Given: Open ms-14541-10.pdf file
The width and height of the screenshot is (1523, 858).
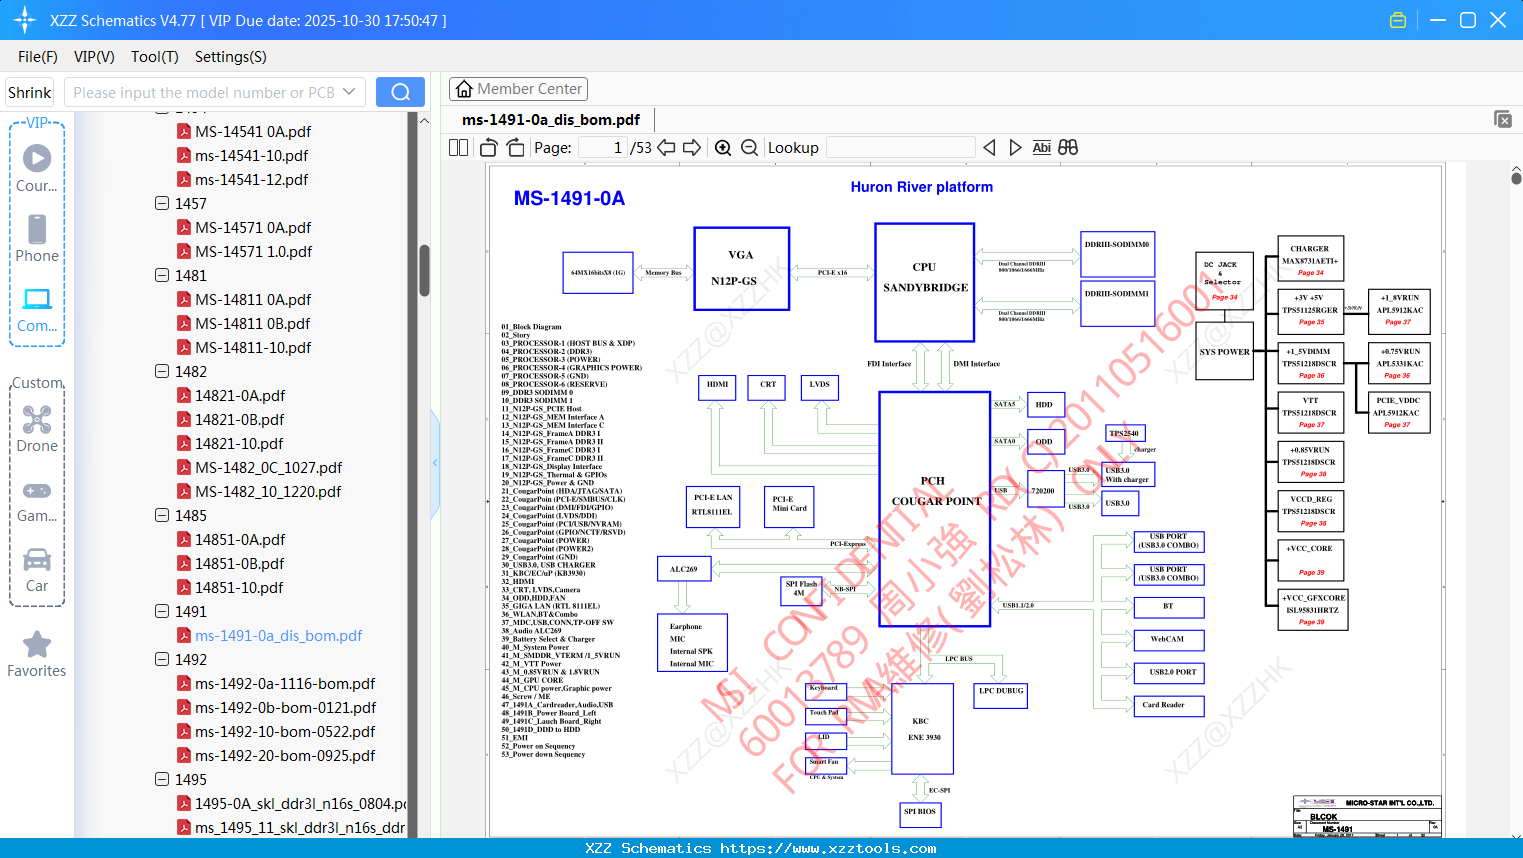Looking at the screenshot, I should coord(251,155).
